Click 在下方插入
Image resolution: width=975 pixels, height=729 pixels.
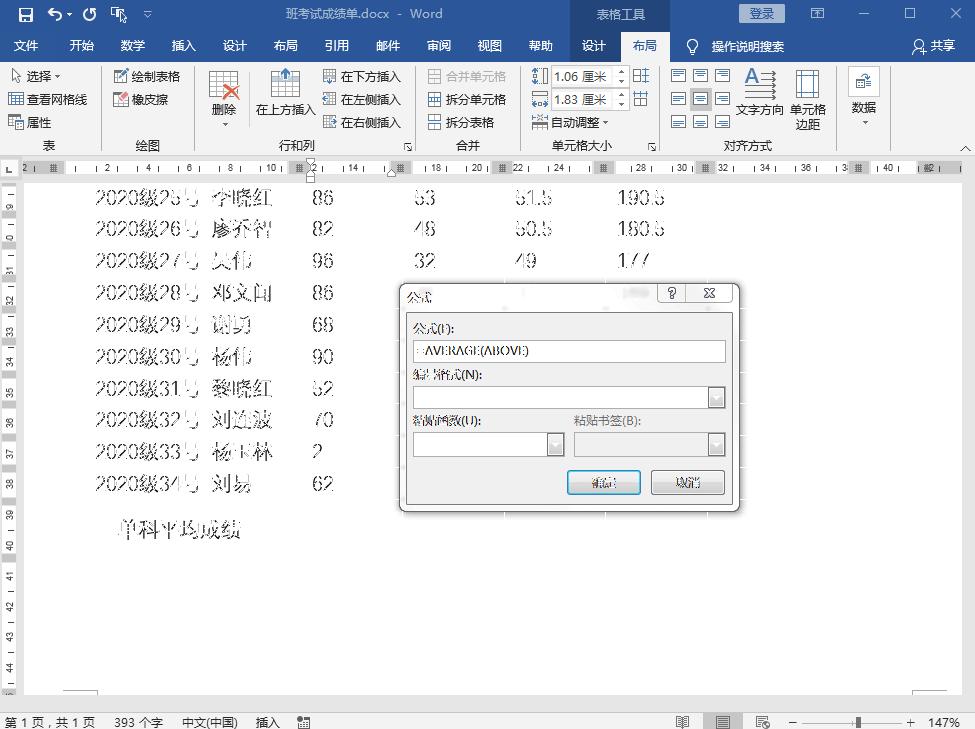click(x=362, y=76)
